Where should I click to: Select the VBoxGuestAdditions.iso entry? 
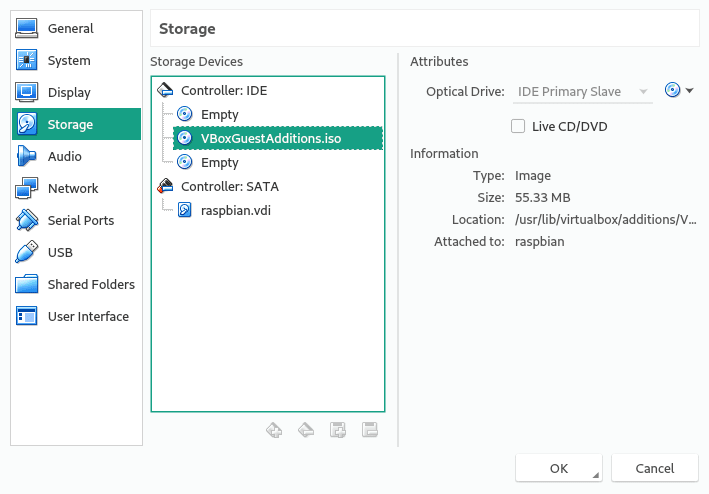pos(279,138)
